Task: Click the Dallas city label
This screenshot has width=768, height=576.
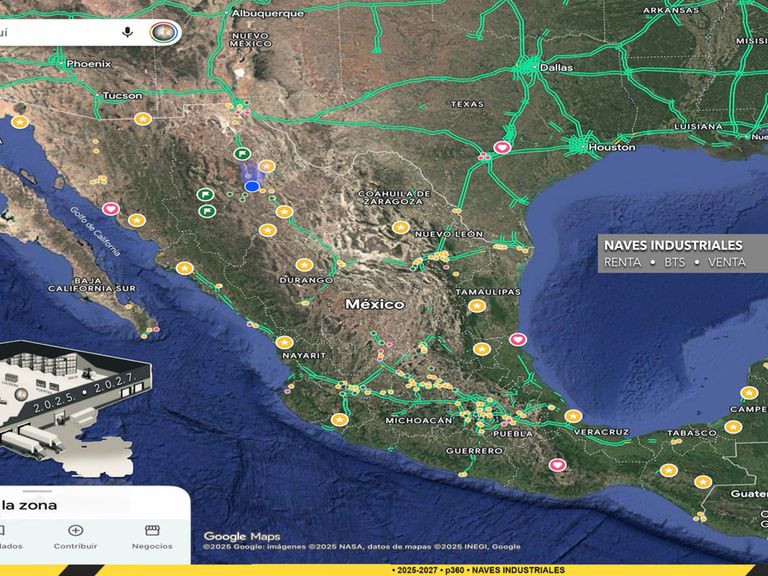Action: (x=556, y=68)
